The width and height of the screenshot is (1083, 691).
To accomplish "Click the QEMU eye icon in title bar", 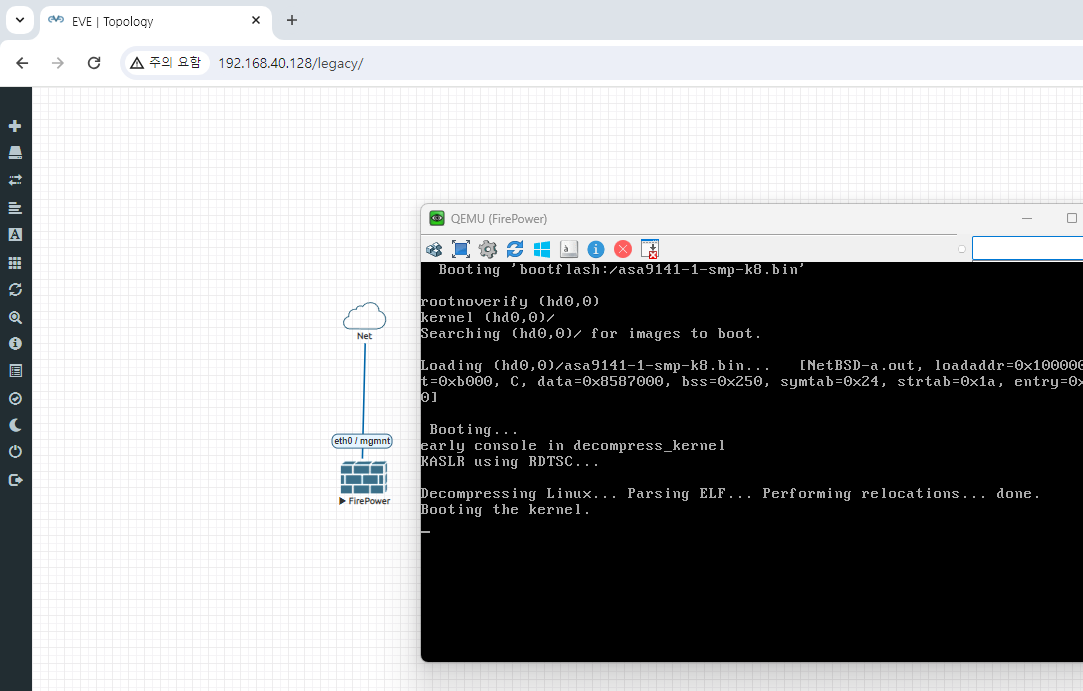I will coord(437,218).
